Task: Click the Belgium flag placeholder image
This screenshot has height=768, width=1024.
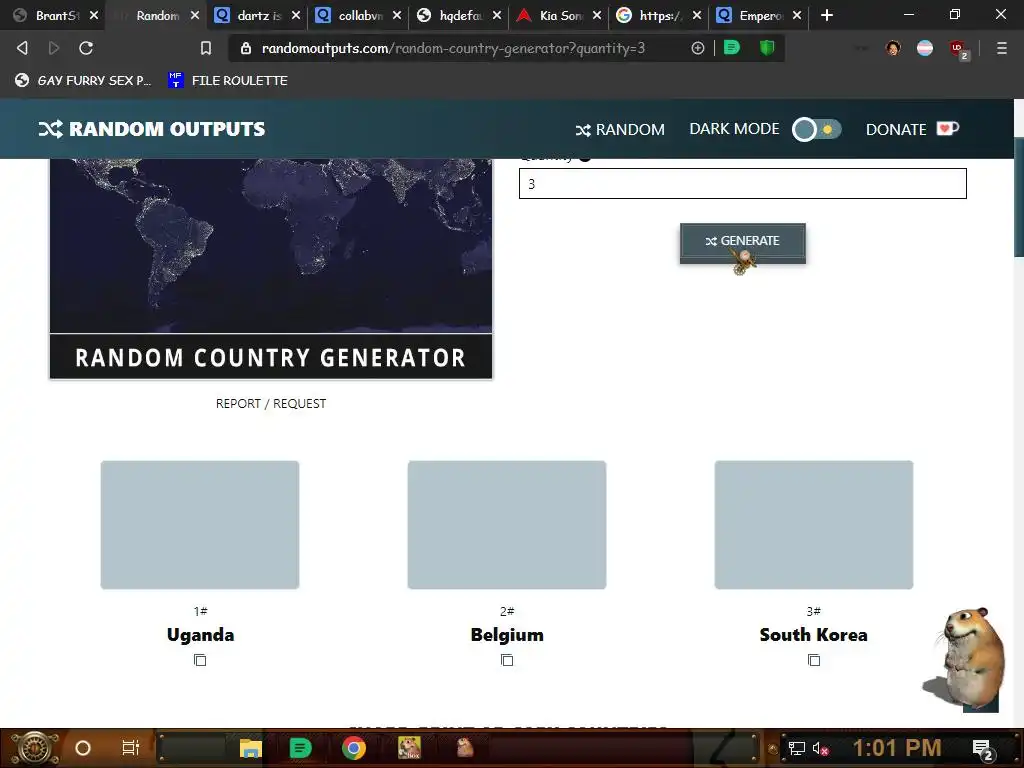Action: tap(507, 525)
